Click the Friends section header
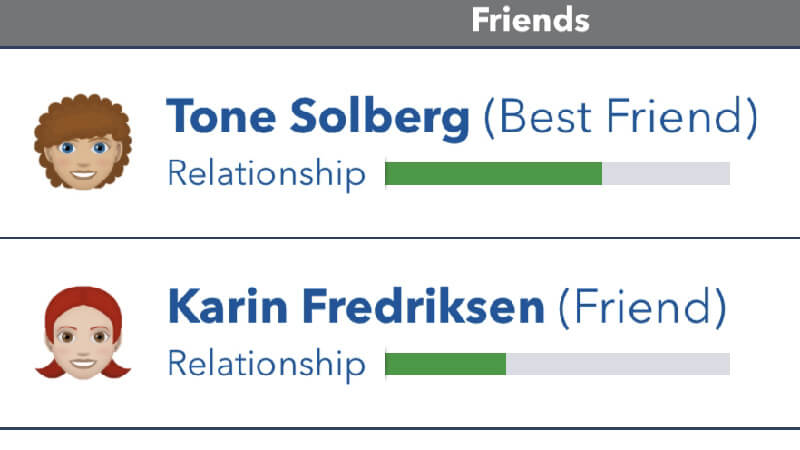 (x=530, y=20)
